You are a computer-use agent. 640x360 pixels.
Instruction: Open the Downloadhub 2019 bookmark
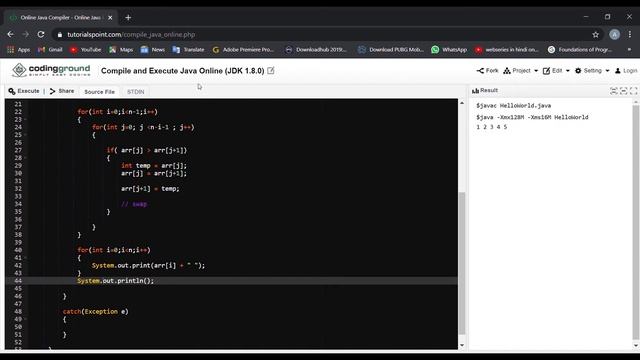316,50
